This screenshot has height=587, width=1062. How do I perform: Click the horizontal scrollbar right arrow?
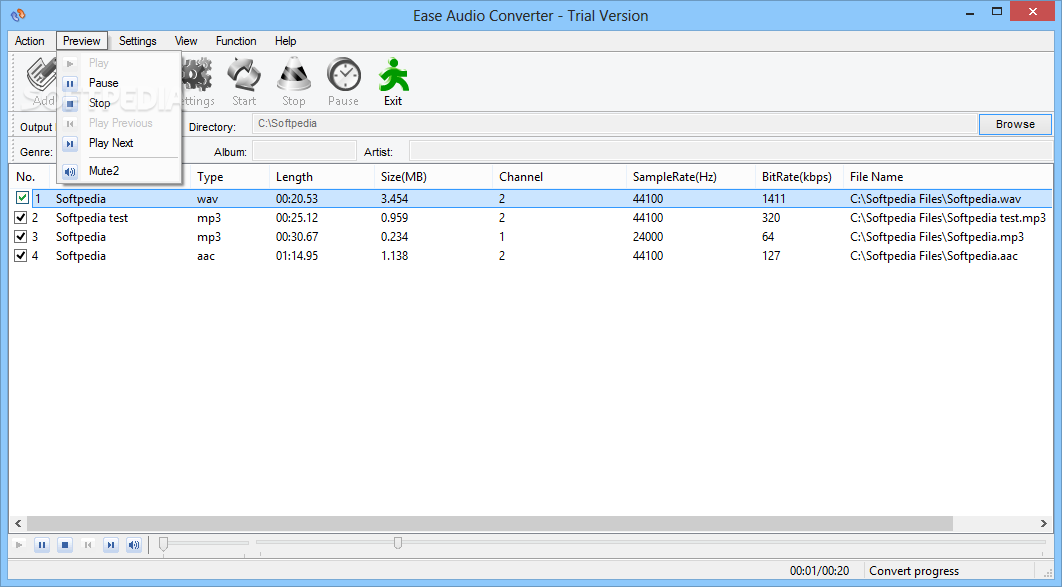click(1044, 523)
